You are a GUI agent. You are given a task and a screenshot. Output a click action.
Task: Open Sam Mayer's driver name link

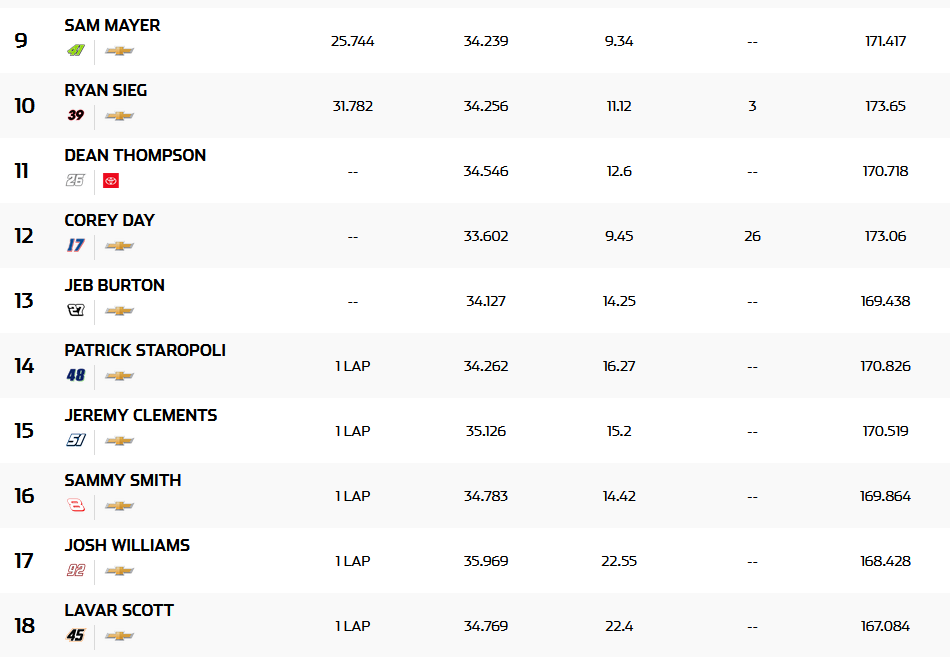coord(112,25)
